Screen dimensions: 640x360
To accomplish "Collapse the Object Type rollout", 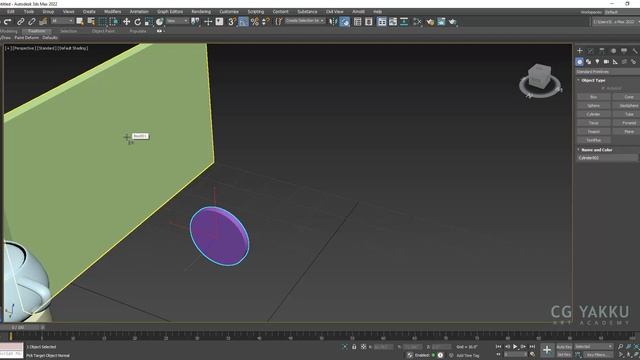I will [593, 80].
